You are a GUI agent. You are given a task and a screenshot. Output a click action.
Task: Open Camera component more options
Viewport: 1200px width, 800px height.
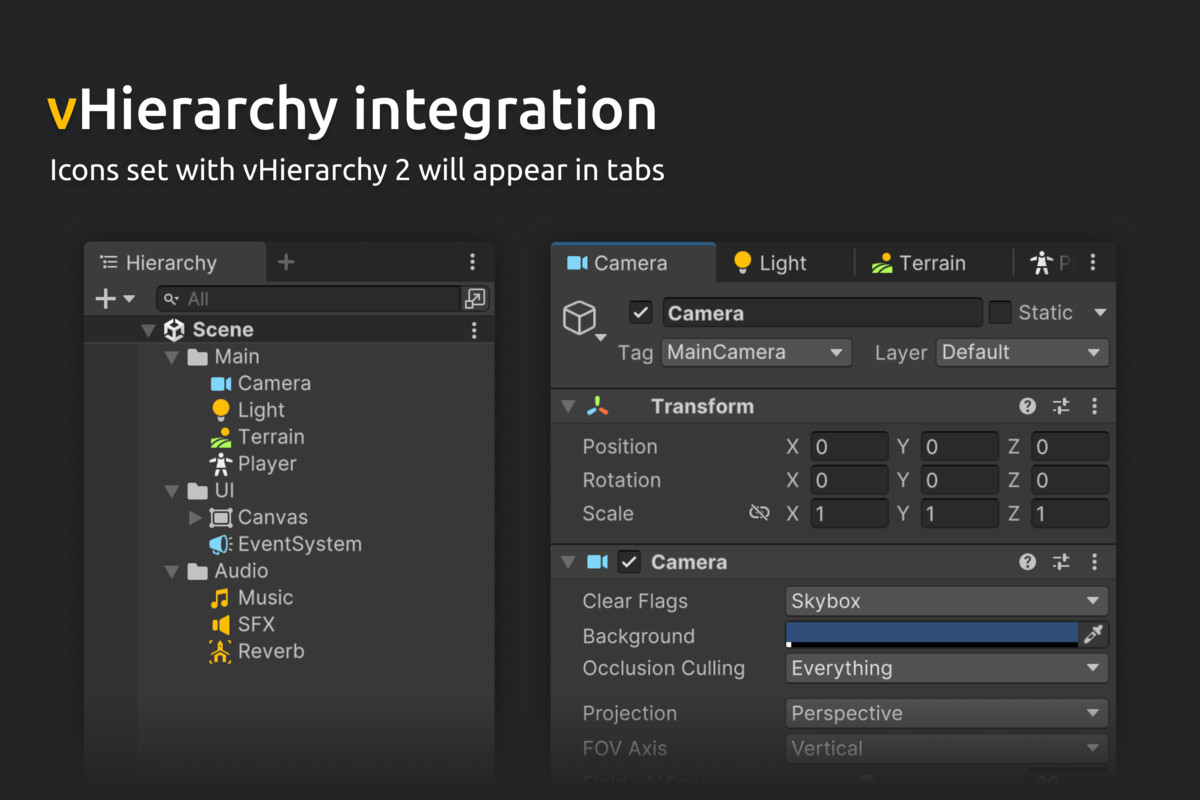(x=1094, y=562)
